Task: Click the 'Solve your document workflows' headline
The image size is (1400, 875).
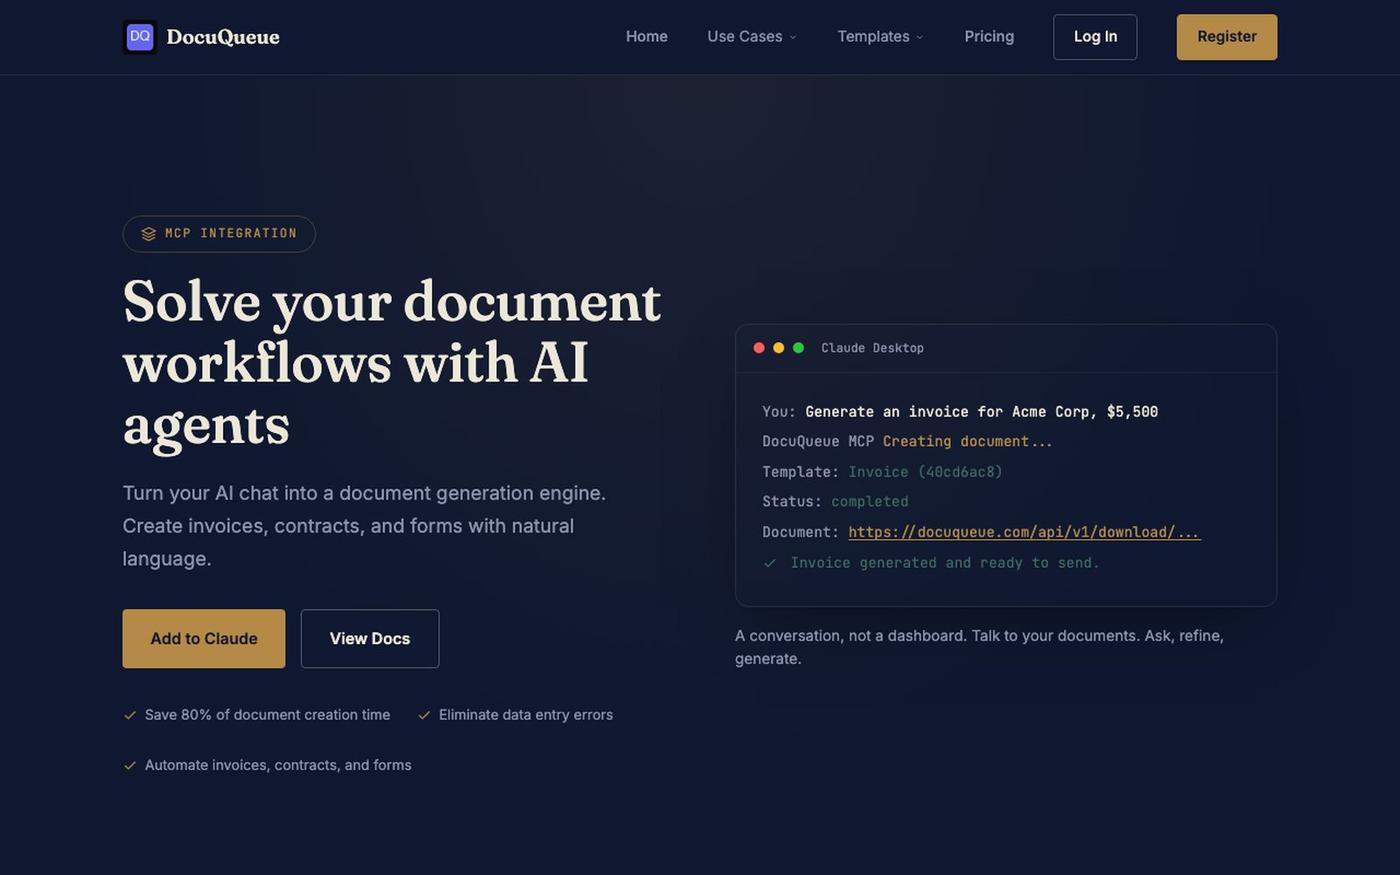Action: 392,362
